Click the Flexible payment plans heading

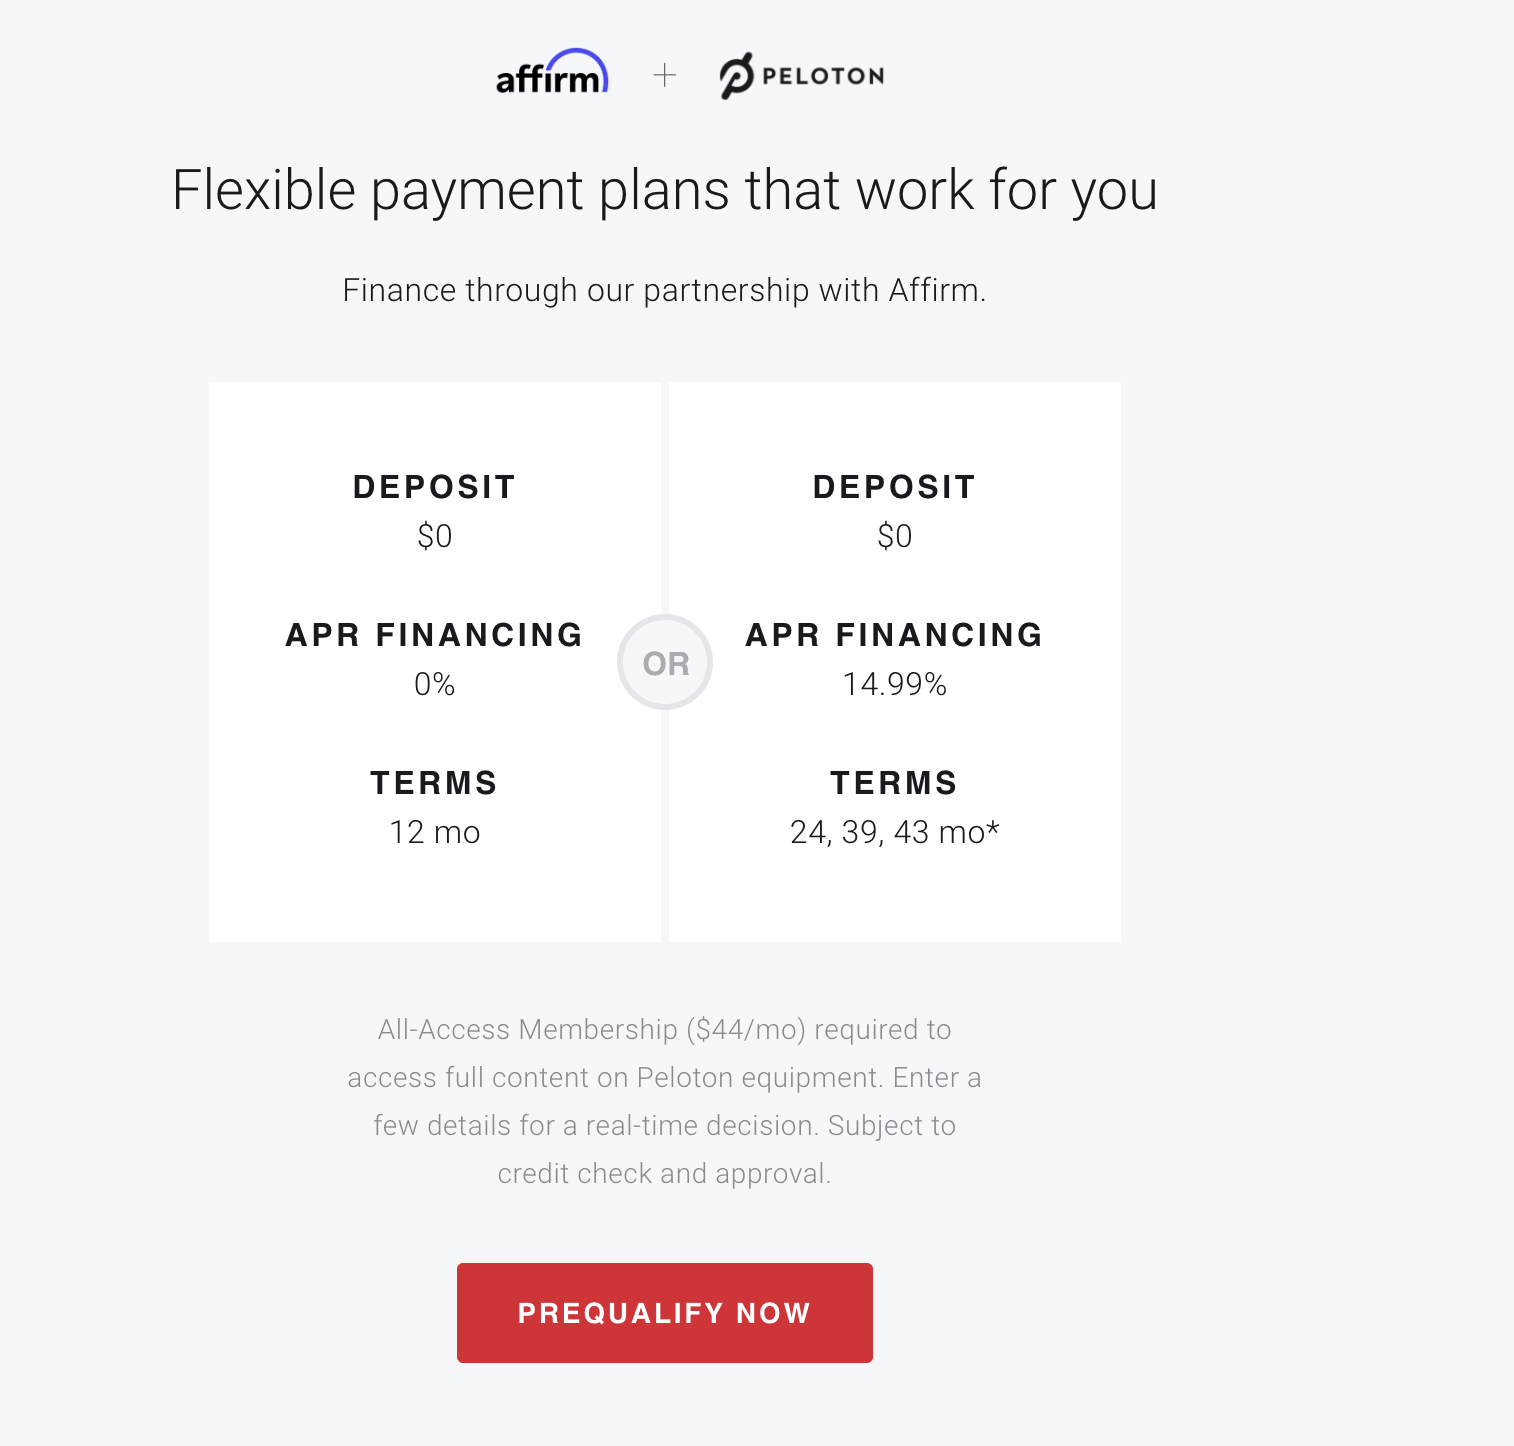coord(665,190)
